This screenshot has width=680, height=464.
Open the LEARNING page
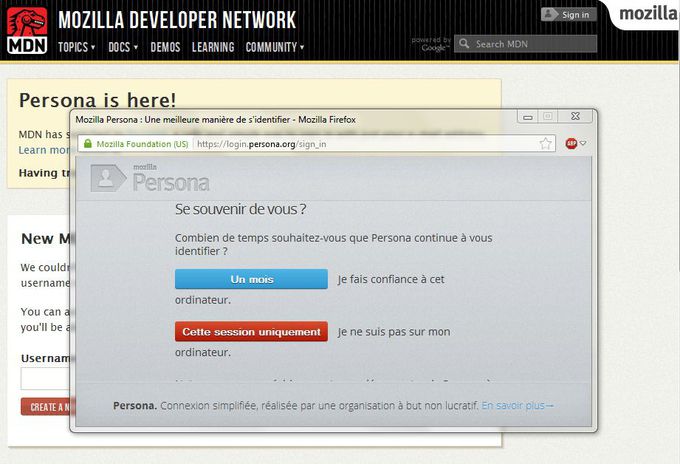[213, 47]
